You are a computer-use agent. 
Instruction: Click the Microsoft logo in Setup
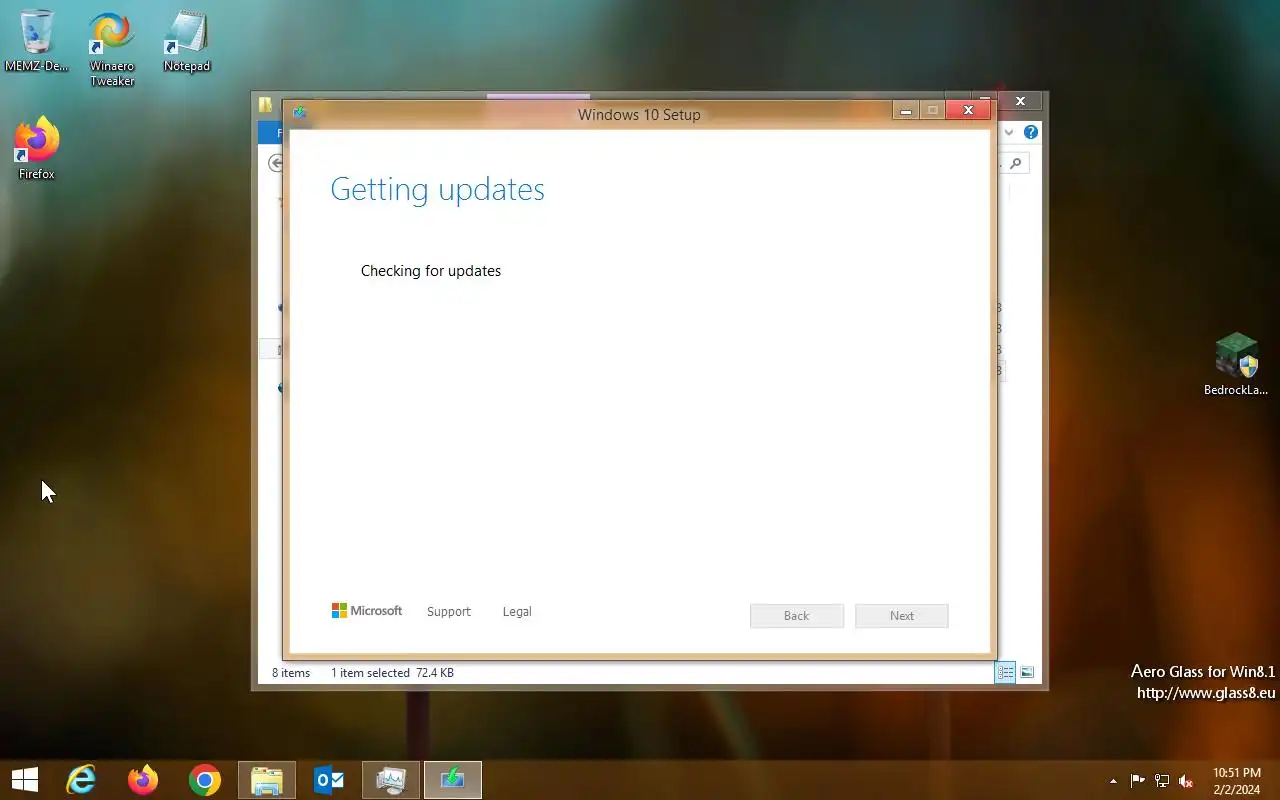coord(367,611)
